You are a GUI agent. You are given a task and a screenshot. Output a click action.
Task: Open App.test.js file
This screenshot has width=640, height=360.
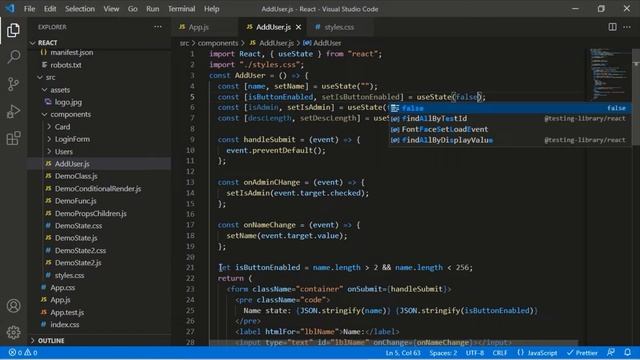pyautogui.click(x=99, y=312)
